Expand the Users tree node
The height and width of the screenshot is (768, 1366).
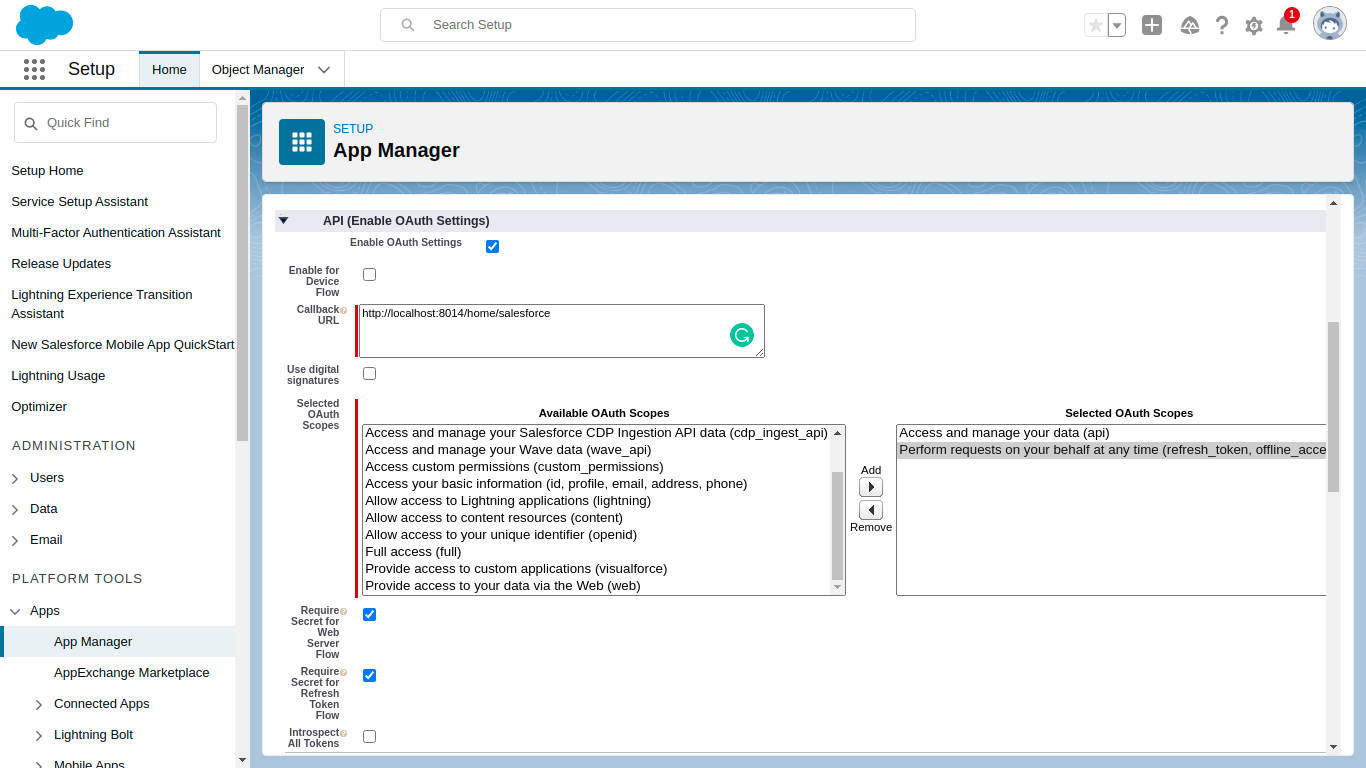[15, 479]
